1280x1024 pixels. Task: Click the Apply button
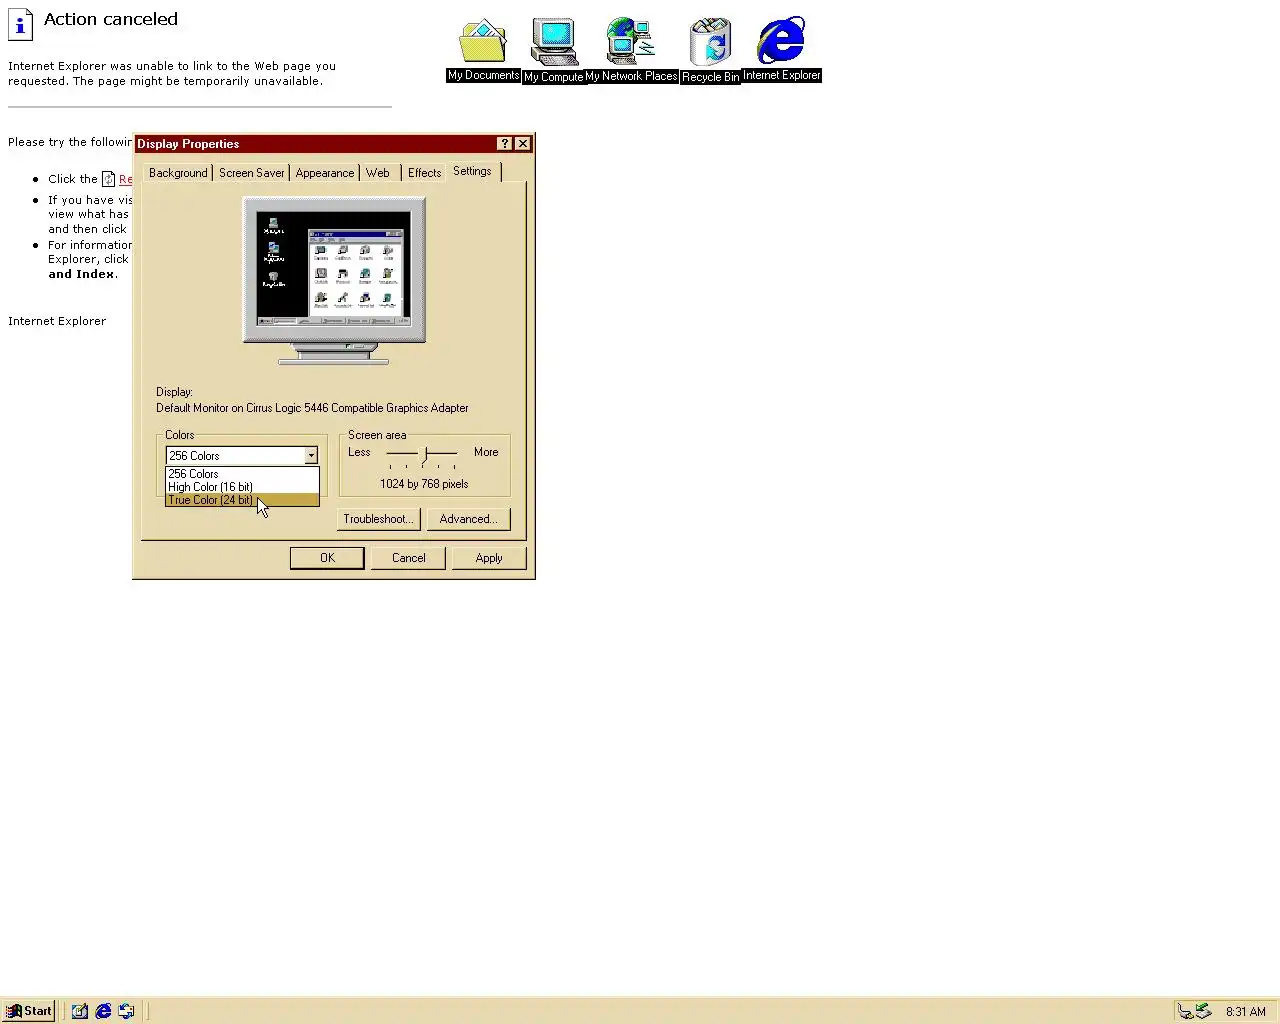pos(489,558)
